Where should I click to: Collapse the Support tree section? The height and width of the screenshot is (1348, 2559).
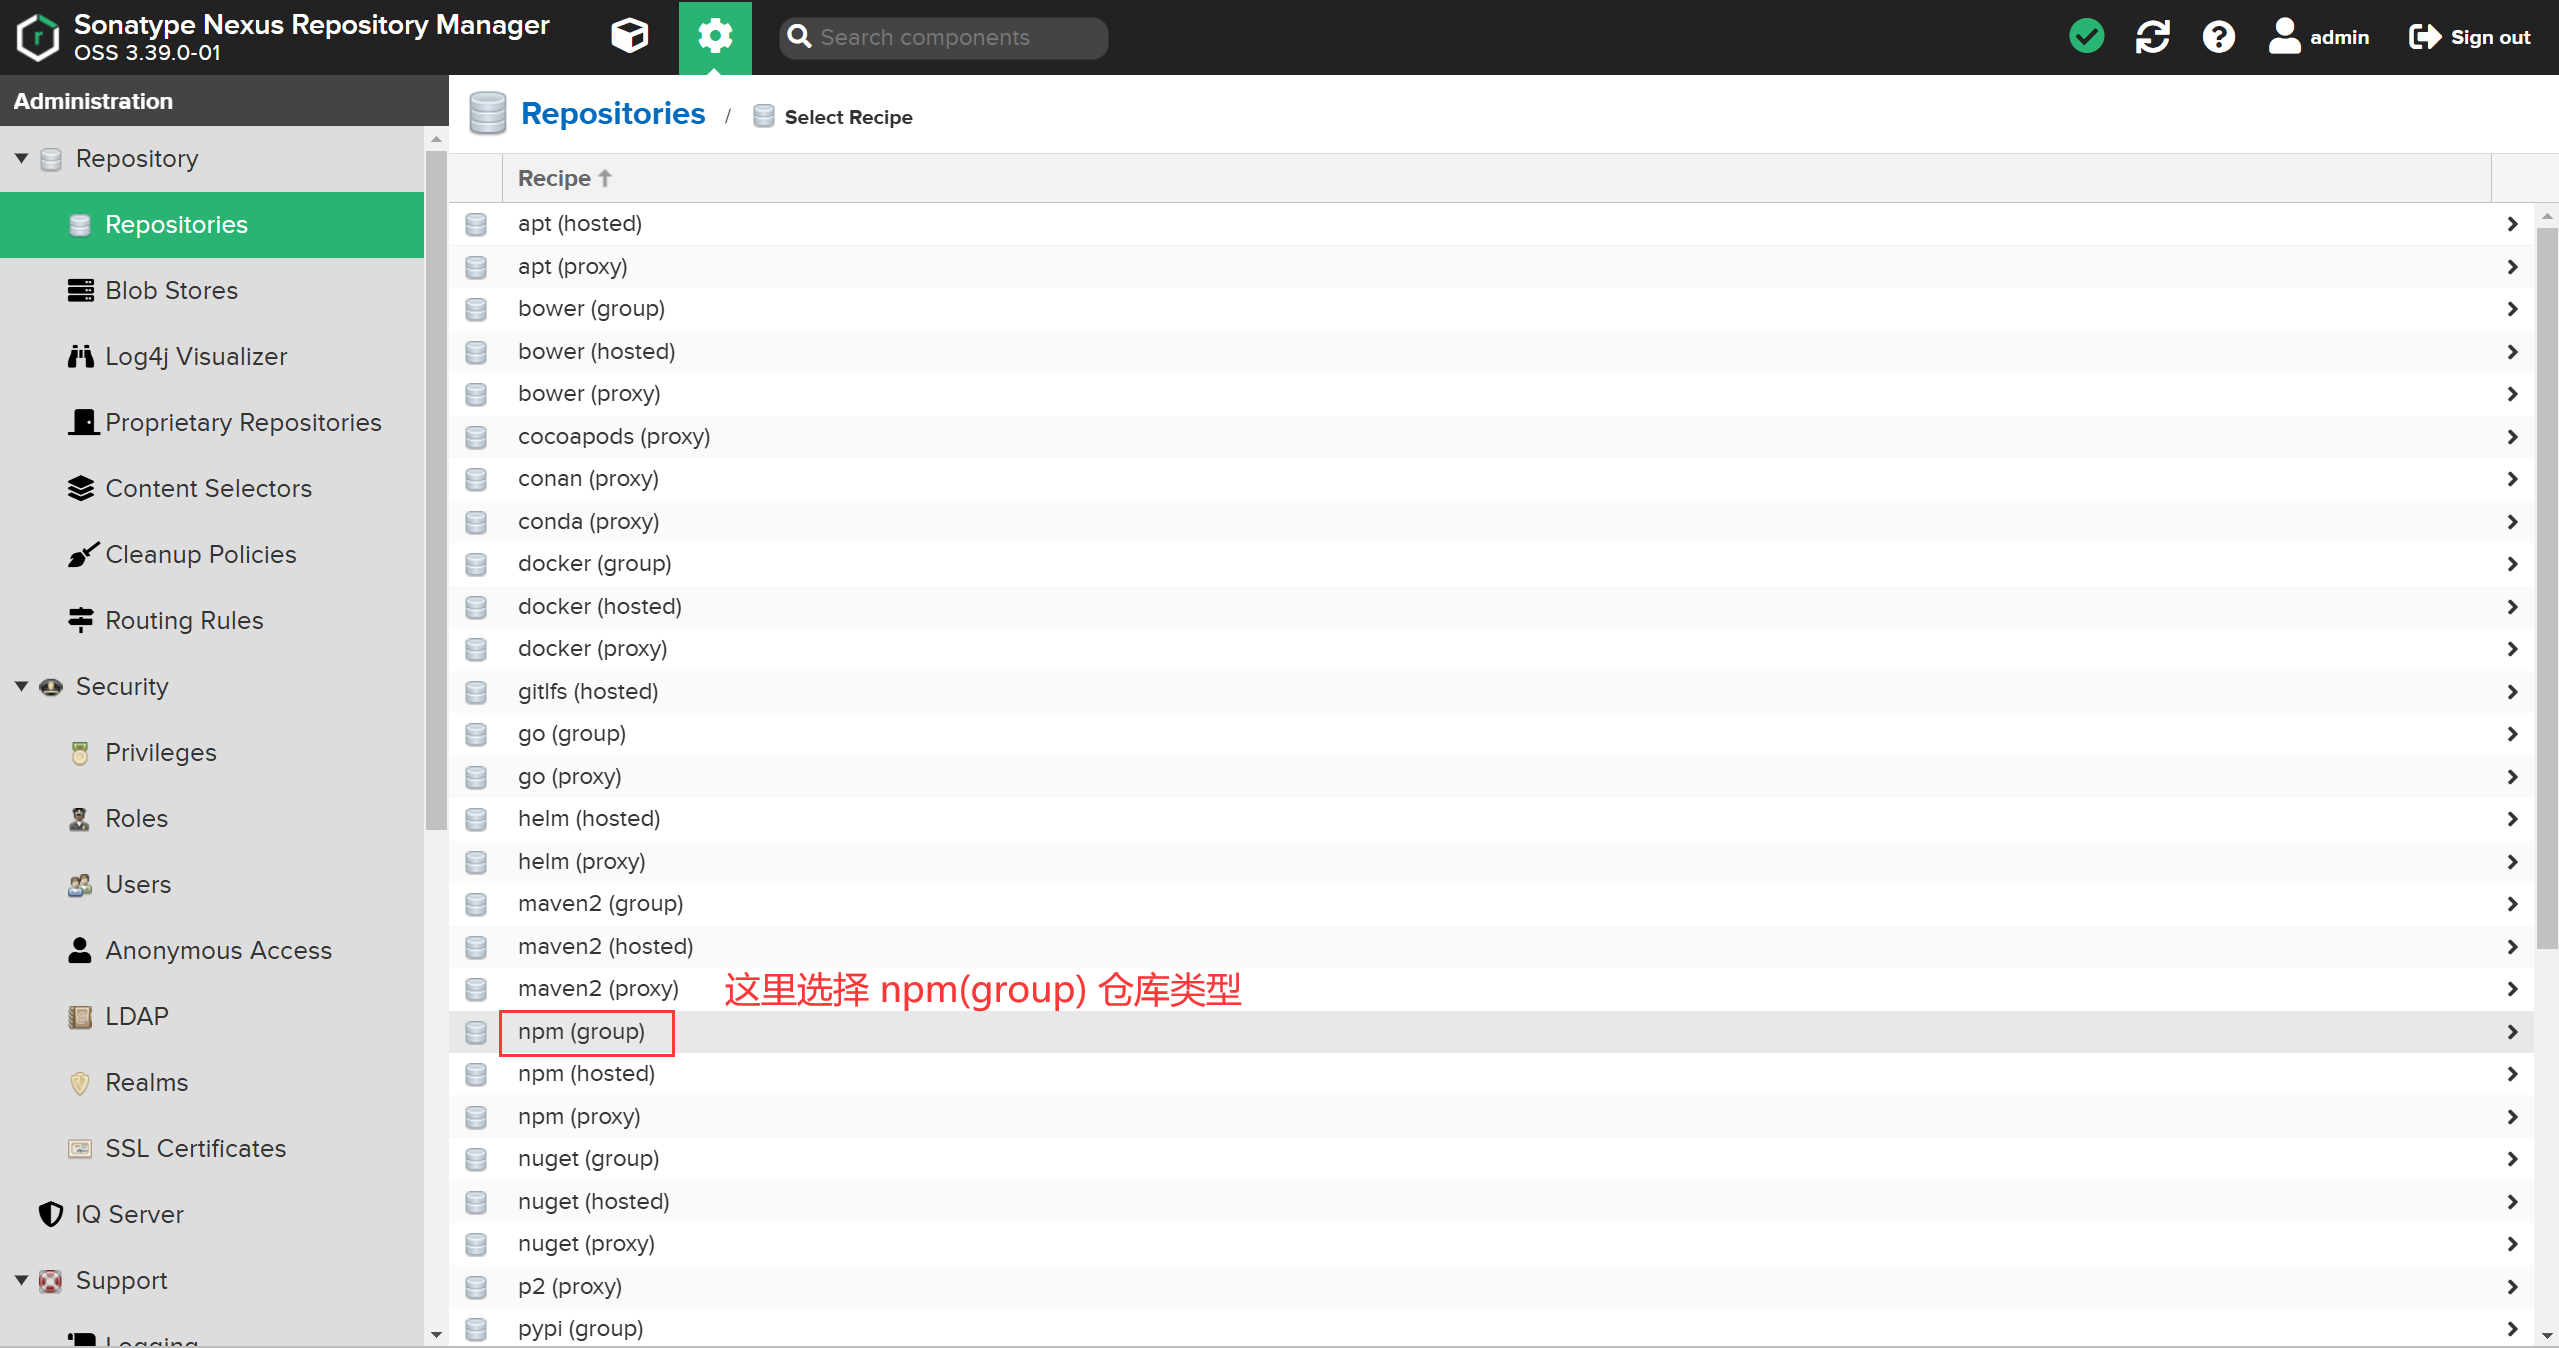[x=21, y=1280]
